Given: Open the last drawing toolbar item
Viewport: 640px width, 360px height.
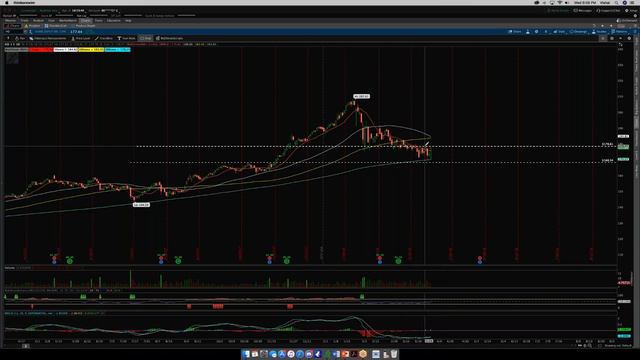Looking at the screenshot, I should [169, 38].
